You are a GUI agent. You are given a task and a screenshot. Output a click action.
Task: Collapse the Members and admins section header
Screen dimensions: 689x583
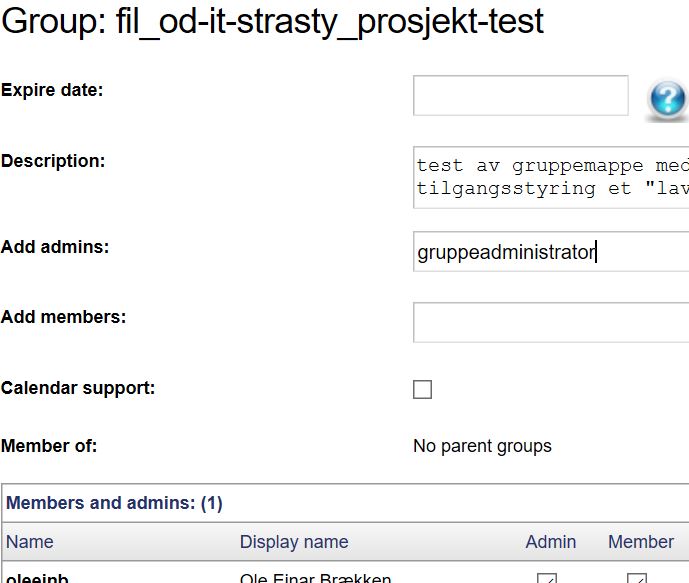114,503
